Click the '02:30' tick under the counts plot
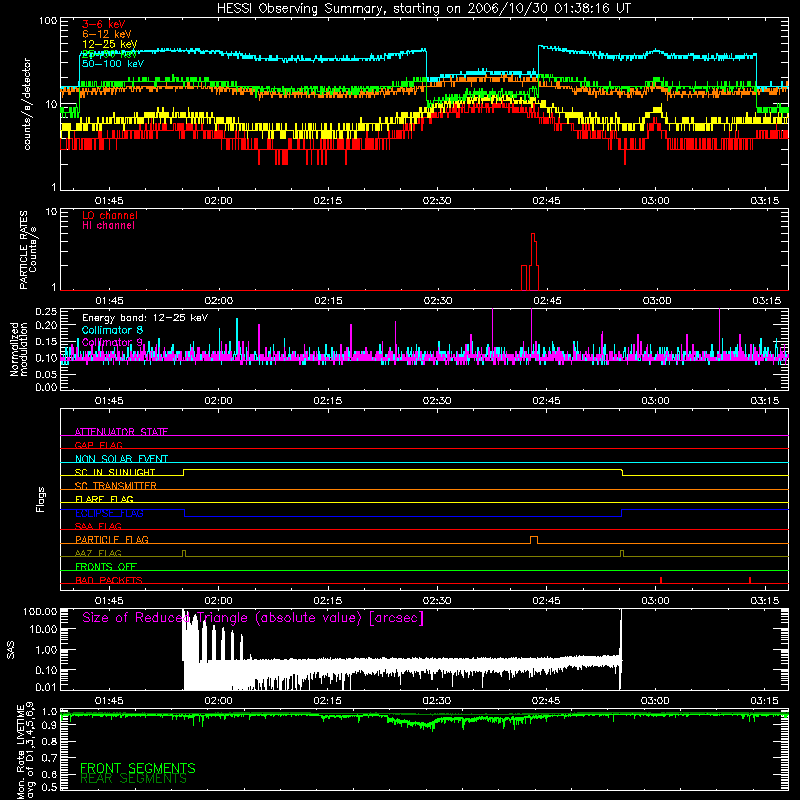 pos(437,201)
